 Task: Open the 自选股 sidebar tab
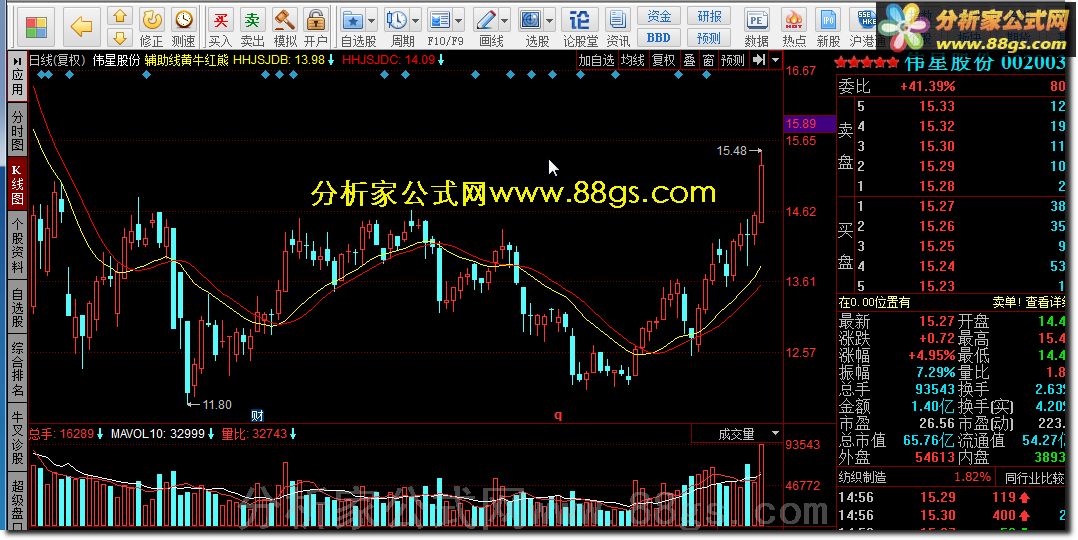pyautogui.click(x=16, y=307)
